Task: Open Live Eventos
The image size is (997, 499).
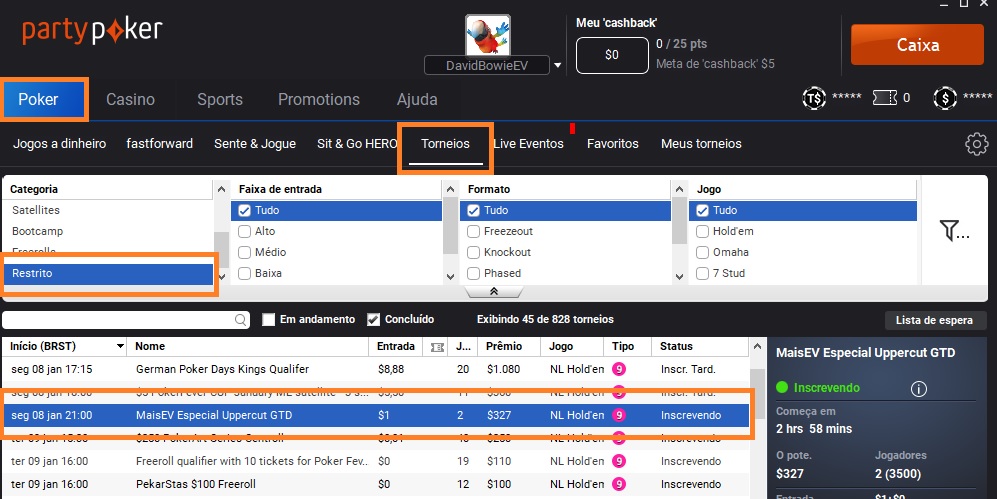Action: click(528, 144)
